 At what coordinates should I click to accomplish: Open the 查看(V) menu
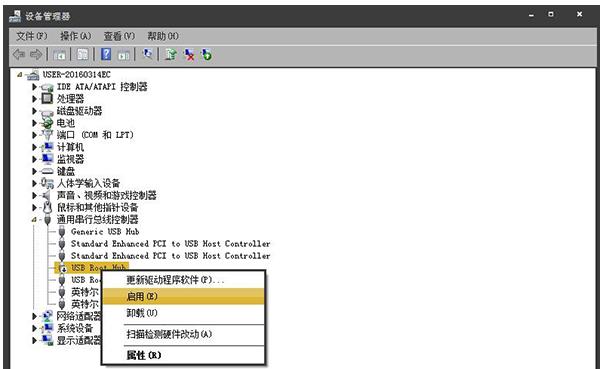(x=119, y=36)
